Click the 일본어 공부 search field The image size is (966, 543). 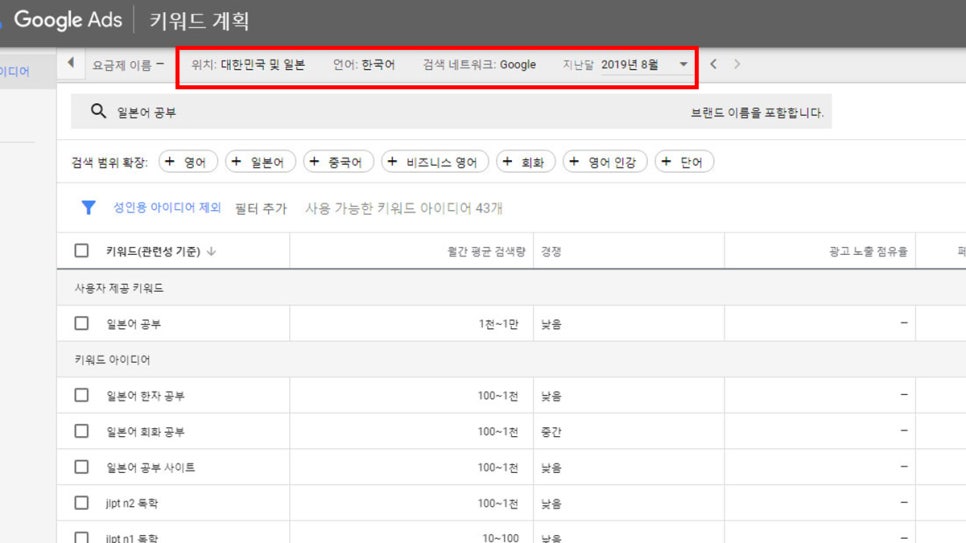[400, 112]
